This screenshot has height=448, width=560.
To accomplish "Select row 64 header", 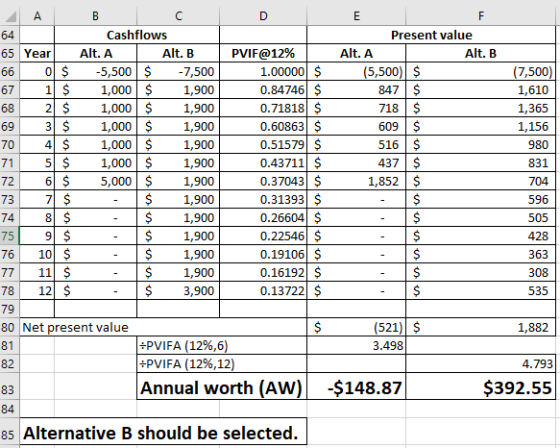I will coord(10,35).
